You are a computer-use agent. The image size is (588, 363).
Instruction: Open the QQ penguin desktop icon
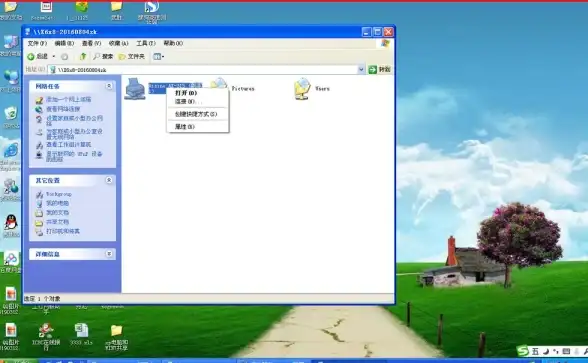[x=11, y=222]
